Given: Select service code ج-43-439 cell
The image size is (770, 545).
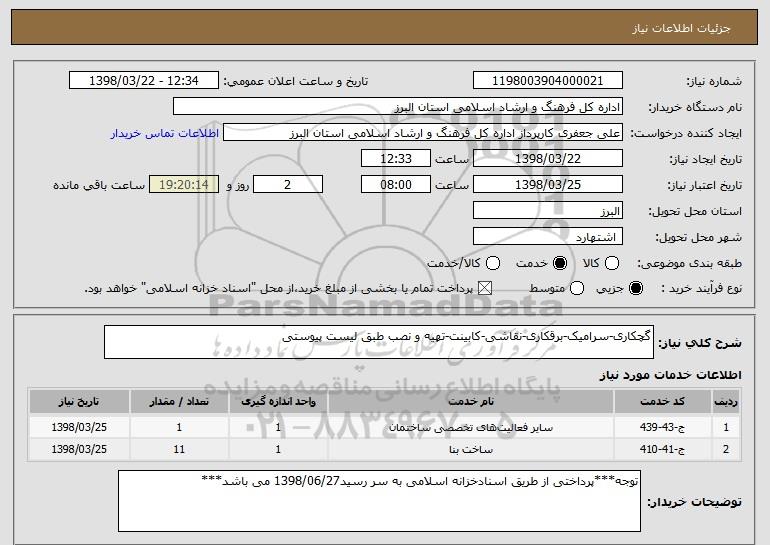Looking at the screenshot, I should coord(662,427).
